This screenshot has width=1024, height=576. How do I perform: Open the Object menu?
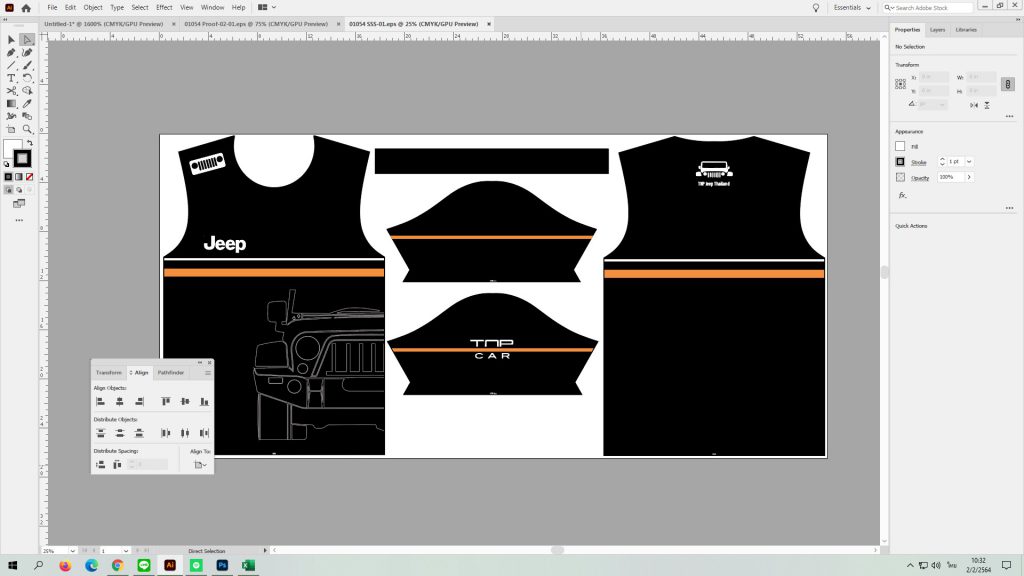(x=93, y=8)
